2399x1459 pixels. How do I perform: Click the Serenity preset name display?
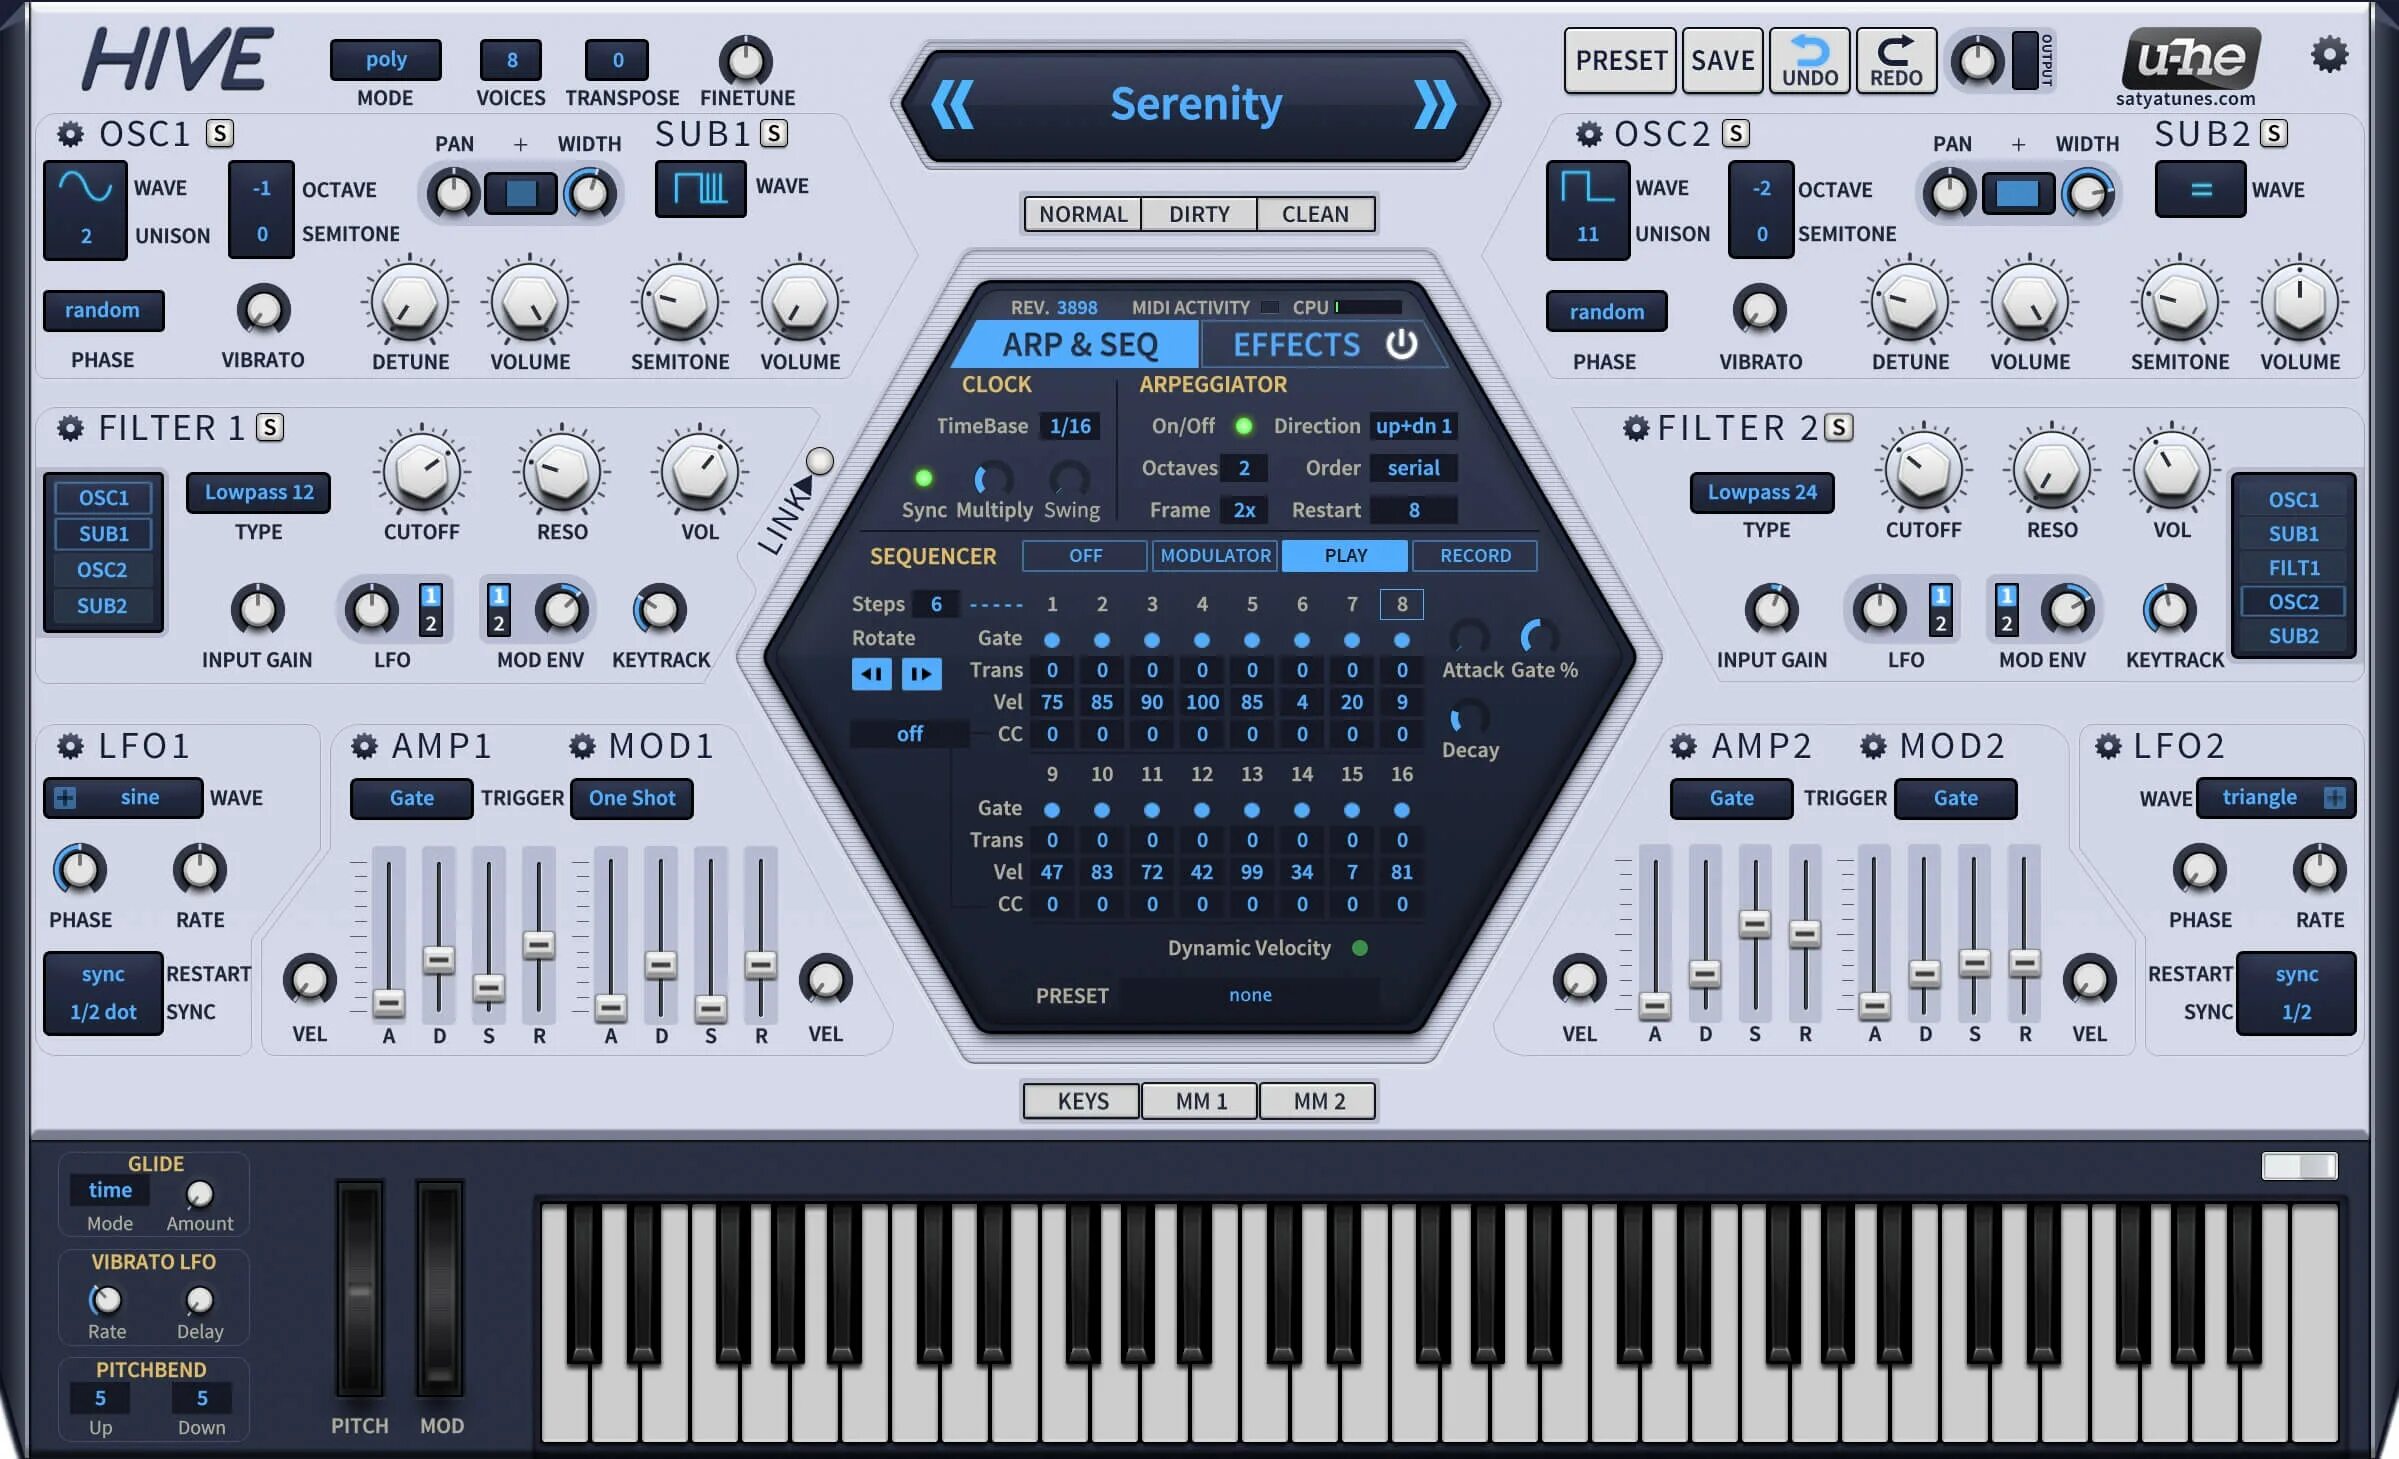click(1197, 103)
